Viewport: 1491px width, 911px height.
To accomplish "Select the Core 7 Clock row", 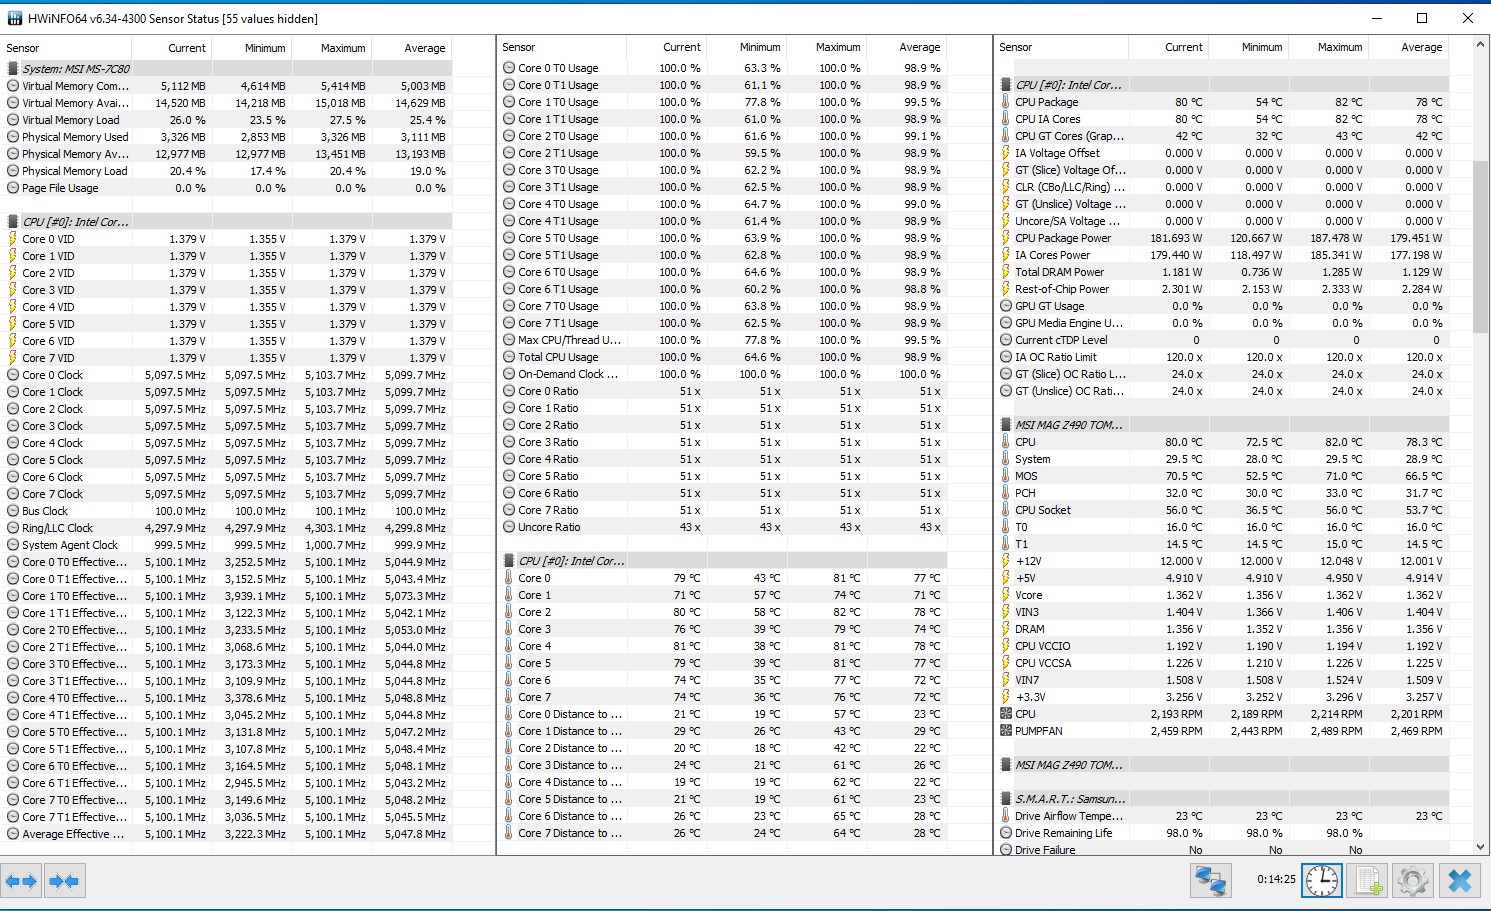I will click(x=228, y=494).
